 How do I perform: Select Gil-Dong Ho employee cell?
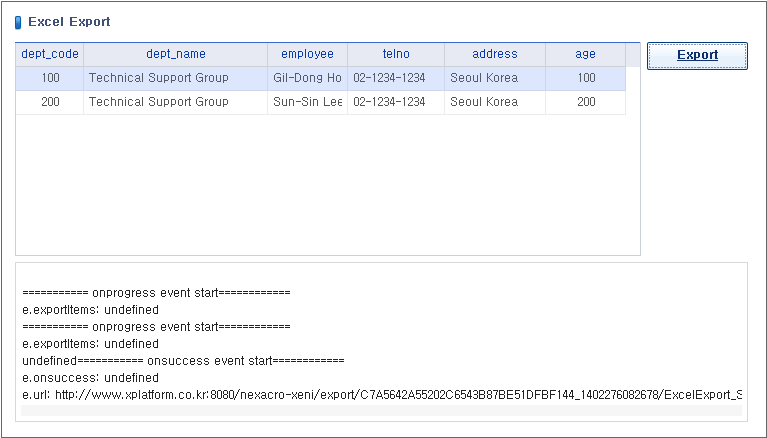(307, 78)
